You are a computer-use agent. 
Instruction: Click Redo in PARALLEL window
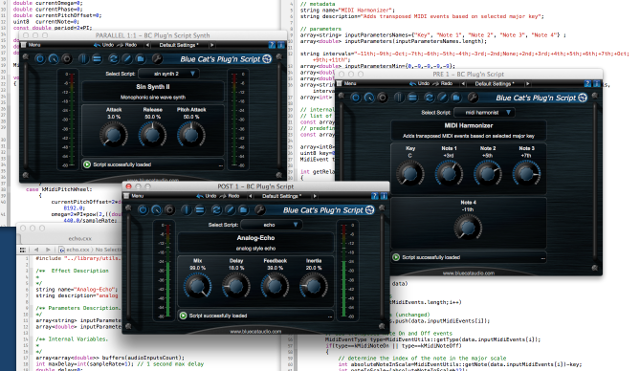click(x=127, y=45)
